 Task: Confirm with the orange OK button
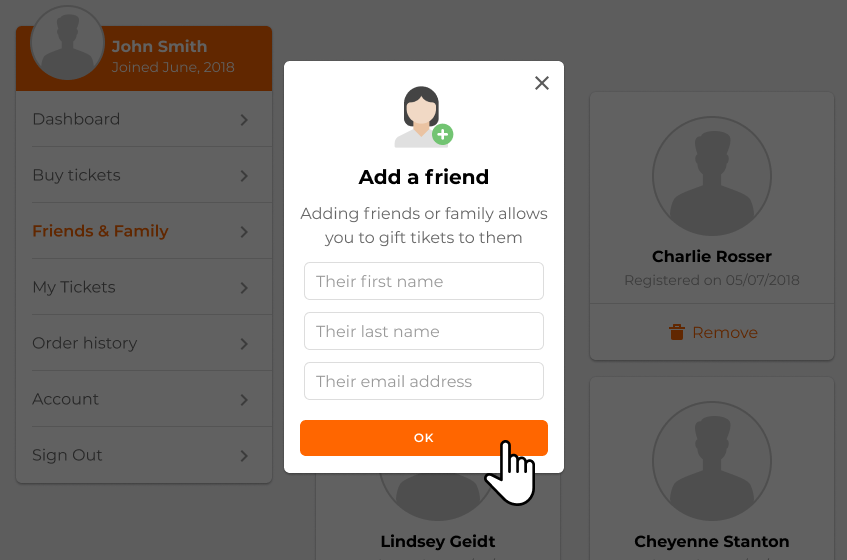(424, 438)
